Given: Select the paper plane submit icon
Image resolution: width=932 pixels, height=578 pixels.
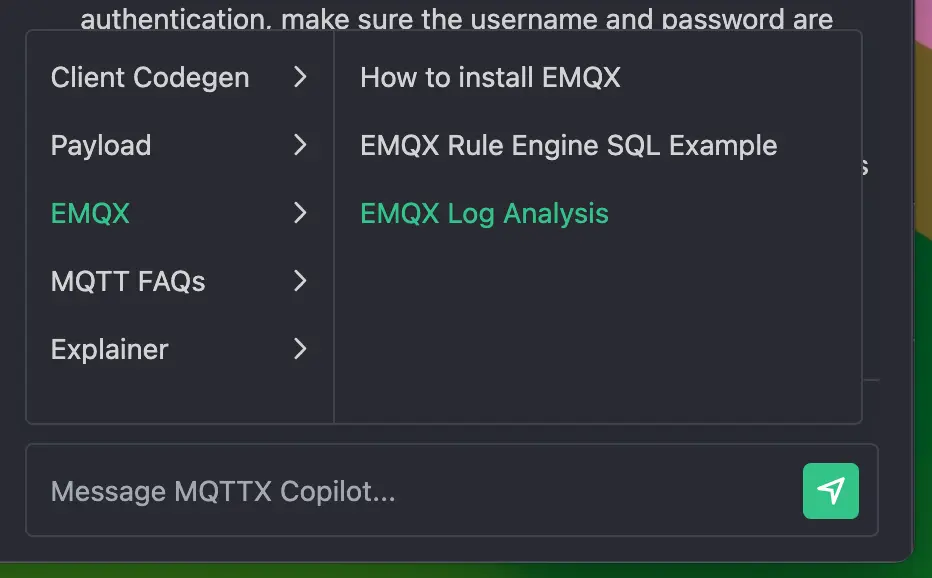Looking at the screenshot, I should [830, 491].
